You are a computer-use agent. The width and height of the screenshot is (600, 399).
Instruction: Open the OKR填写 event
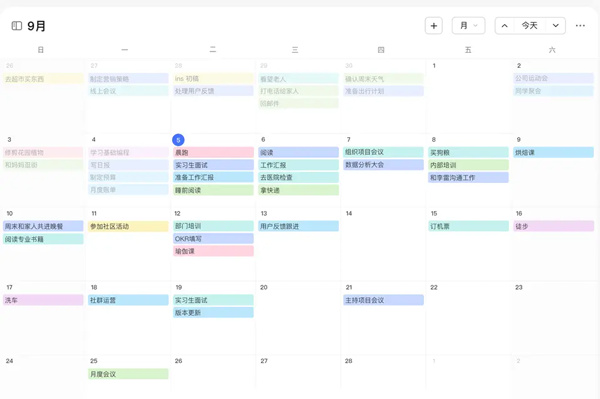(213, 238)
